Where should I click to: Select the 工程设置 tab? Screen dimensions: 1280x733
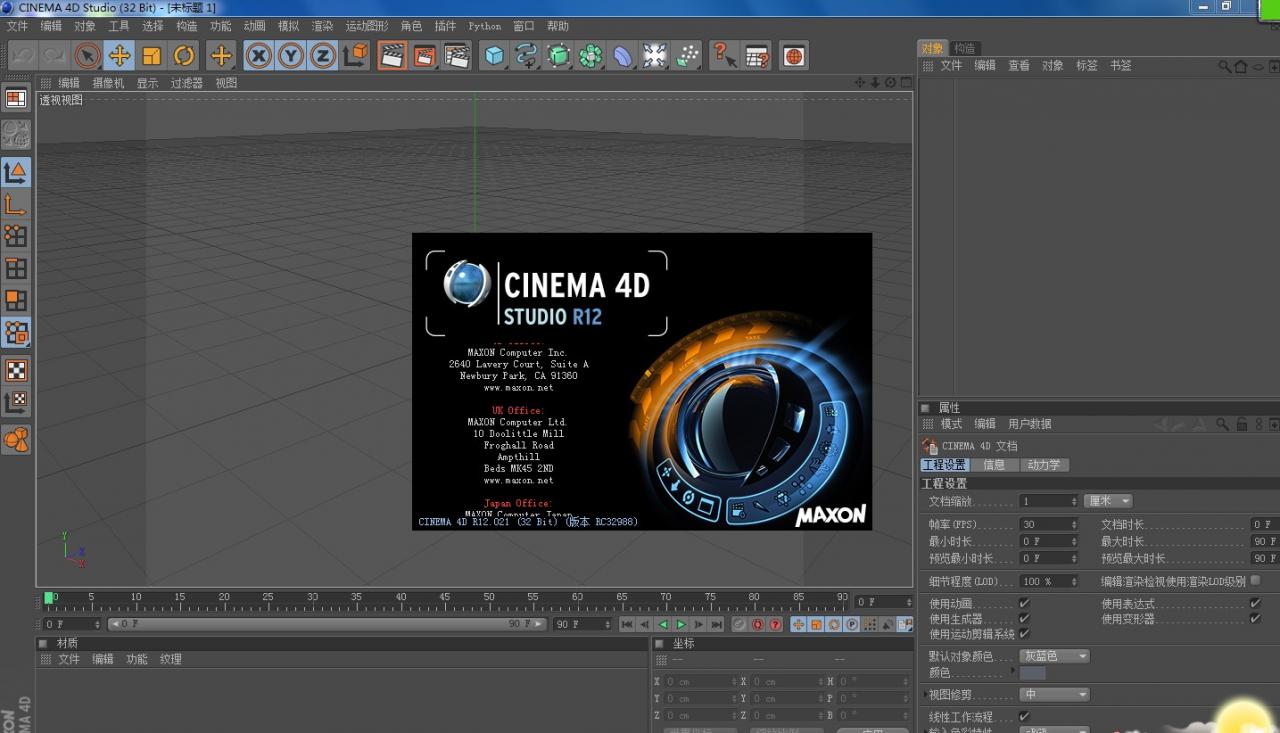click(944, 465)
